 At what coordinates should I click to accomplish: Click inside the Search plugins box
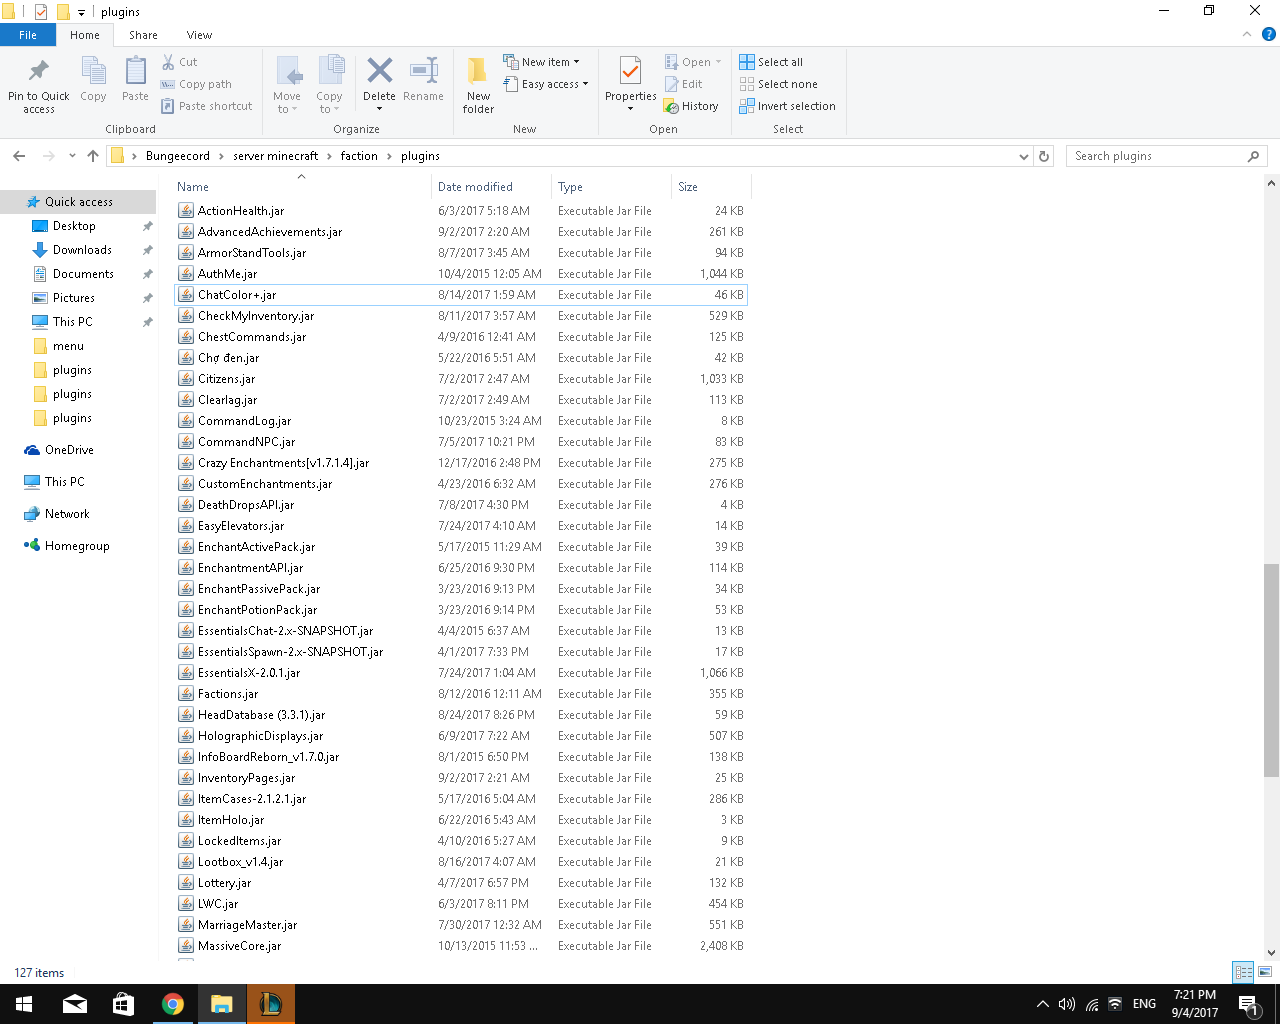(x=1160, y=156)
